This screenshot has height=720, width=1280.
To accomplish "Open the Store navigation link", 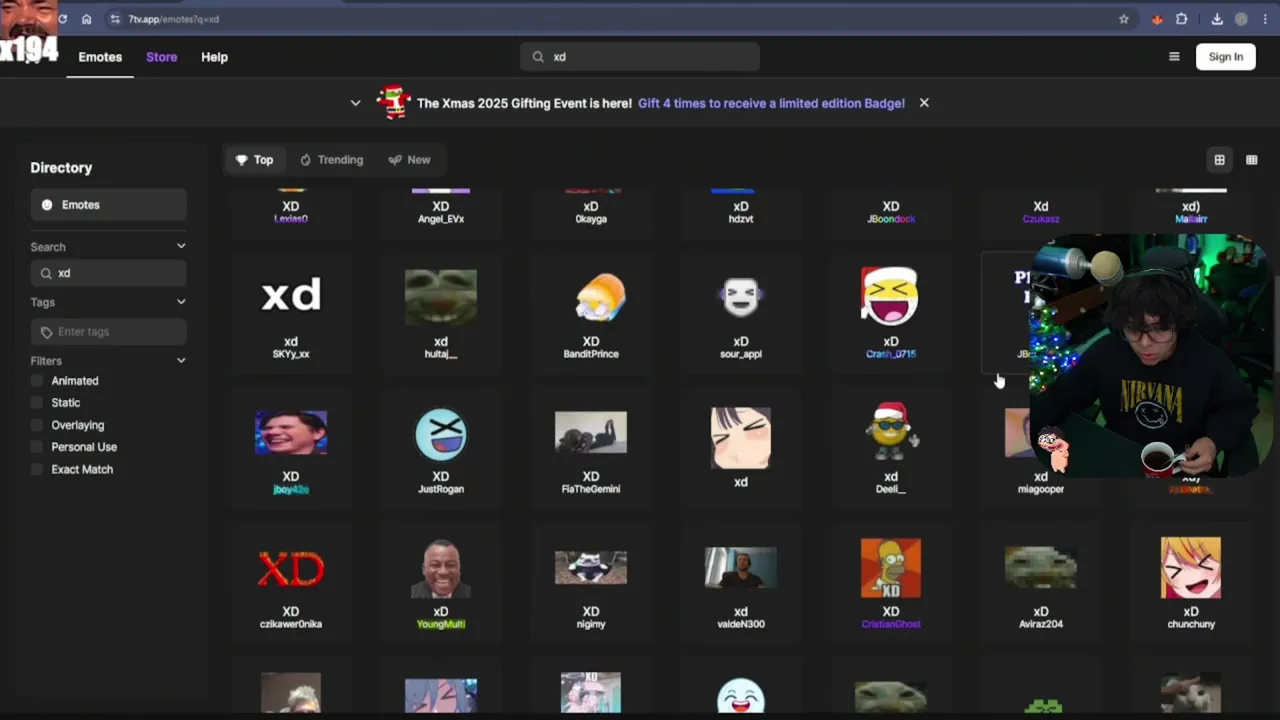I will (x=161, y=57).
